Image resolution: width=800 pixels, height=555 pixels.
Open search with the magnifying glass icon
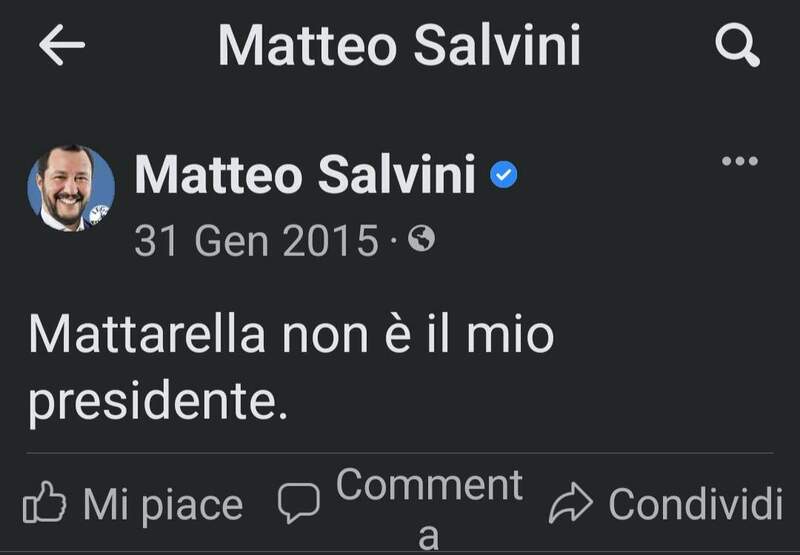(x=738, y=46)
